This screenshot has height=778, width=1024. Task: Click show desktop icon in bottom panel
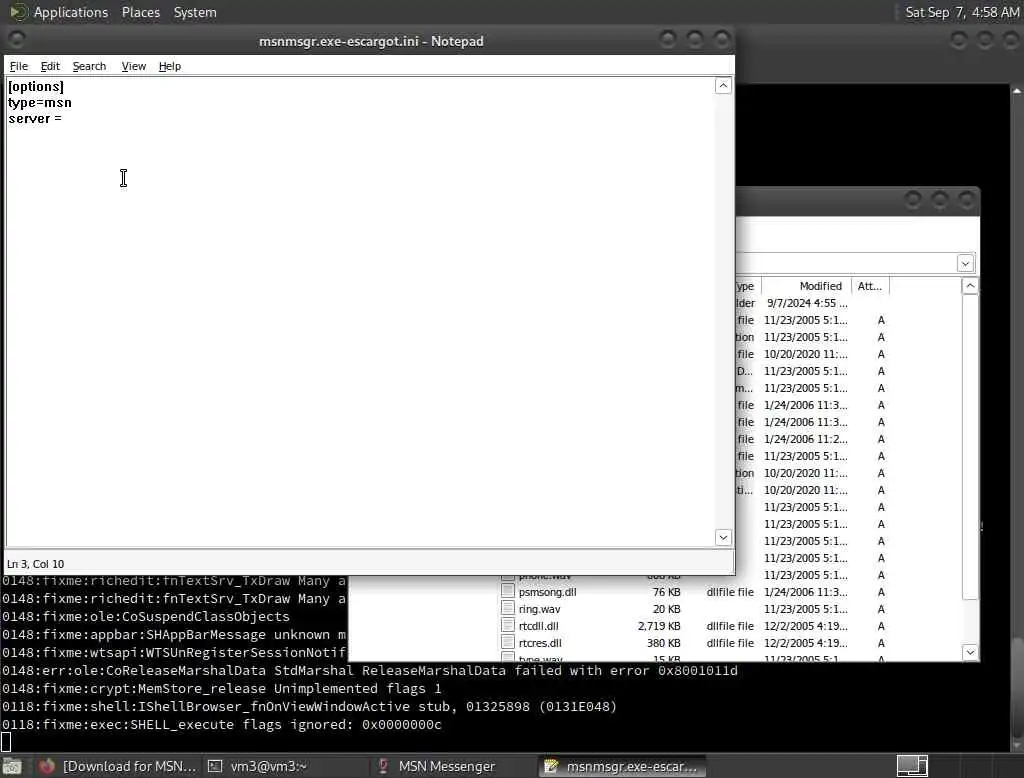coord(12,766)
